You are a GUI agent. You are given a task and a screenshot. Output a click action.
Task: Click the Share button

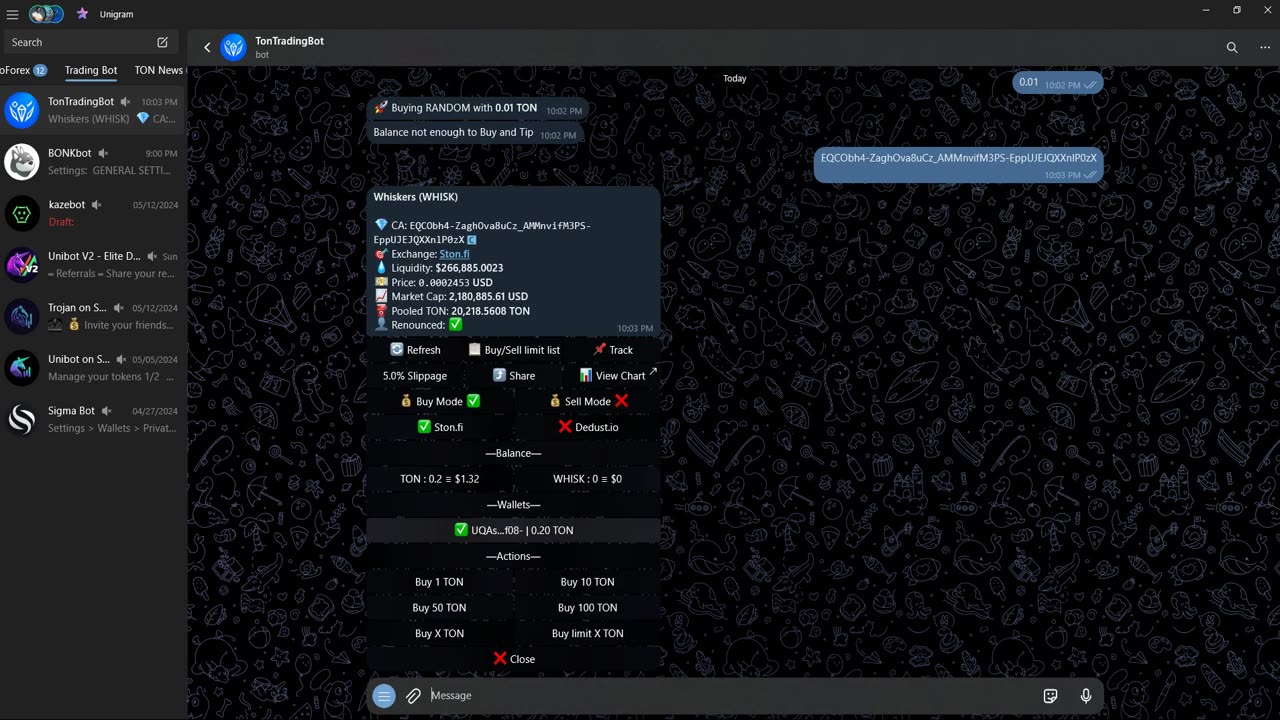pyautogui.click(x=514, y=376)
